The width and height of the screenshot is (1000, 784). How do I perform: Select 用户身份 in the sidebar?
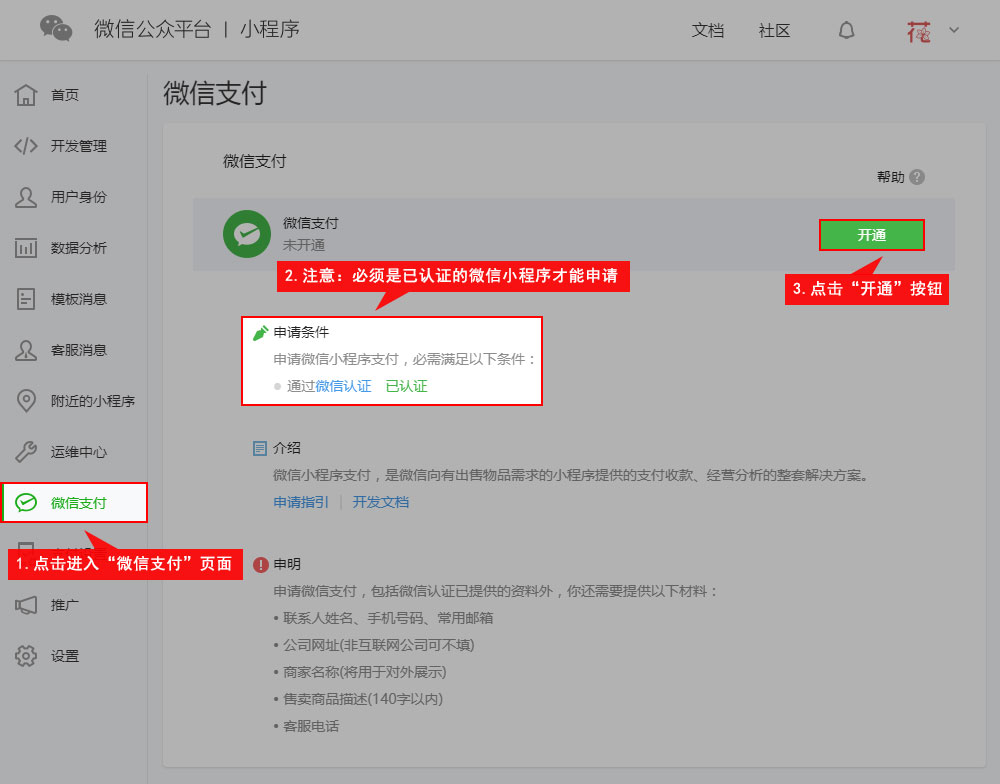point(78,197)
